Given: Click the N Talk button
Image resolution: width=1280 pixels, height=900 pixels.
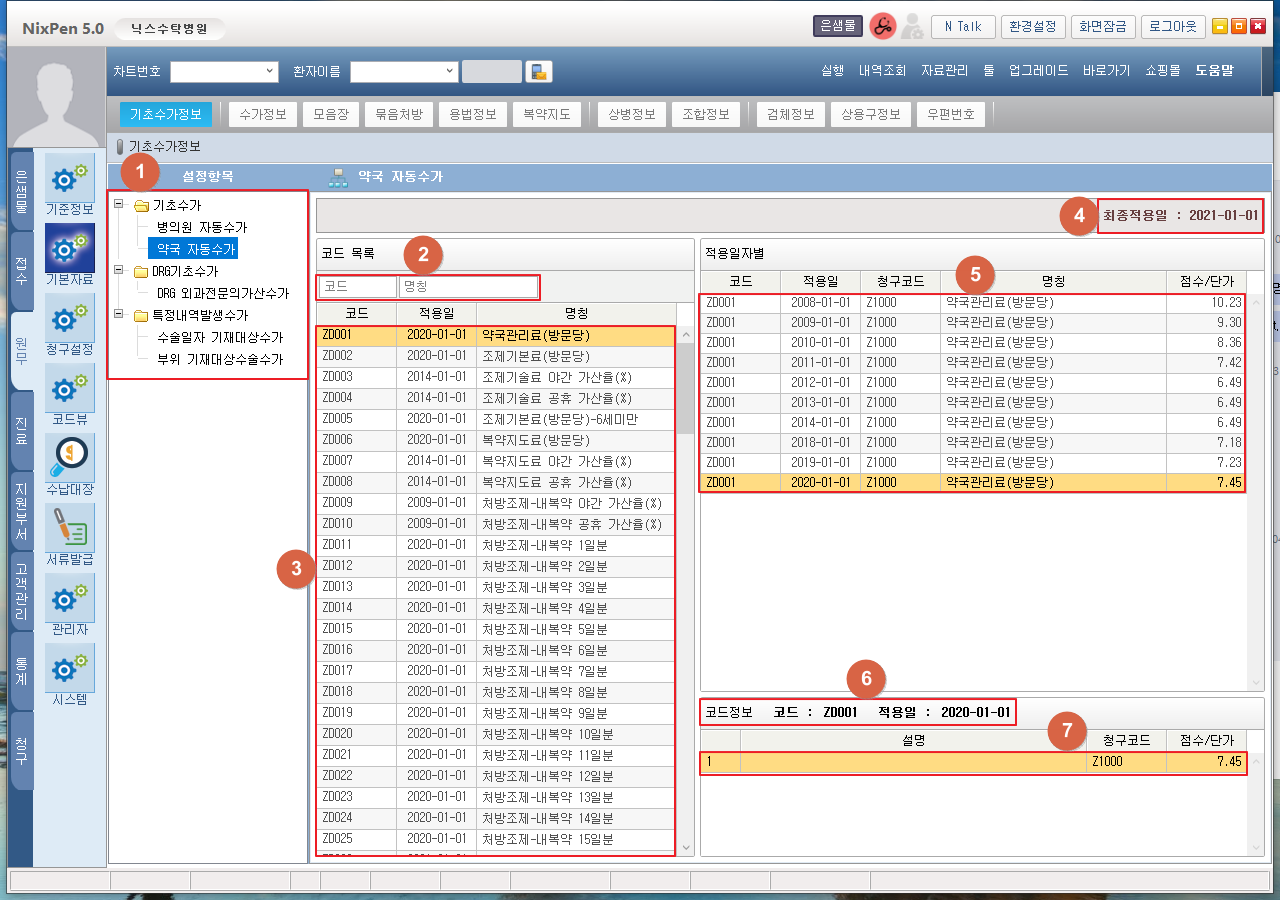Looking at the screenshot, I should pyautogui.click(x=962, y=27).
